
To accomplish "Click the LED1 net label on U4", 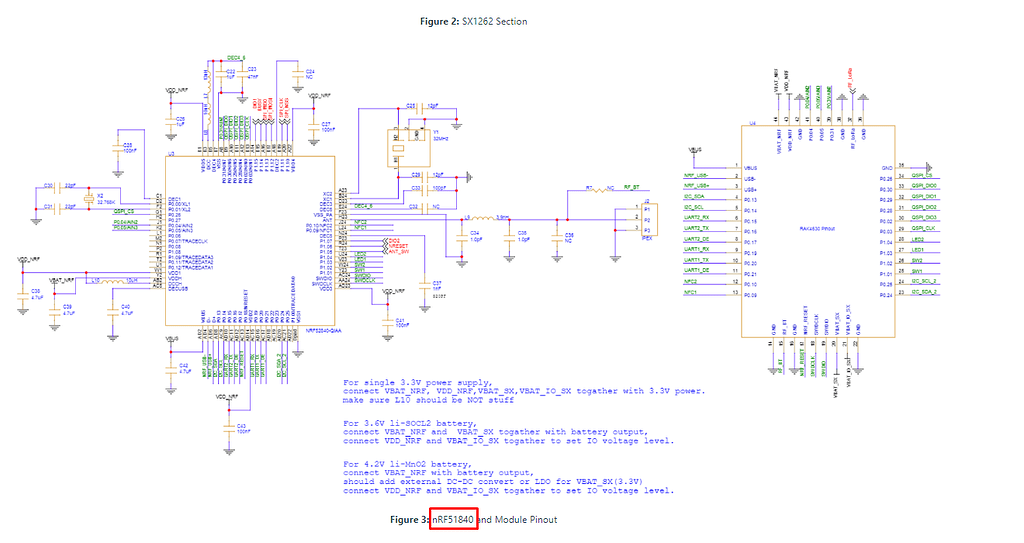I will click(x=917, y=250).
